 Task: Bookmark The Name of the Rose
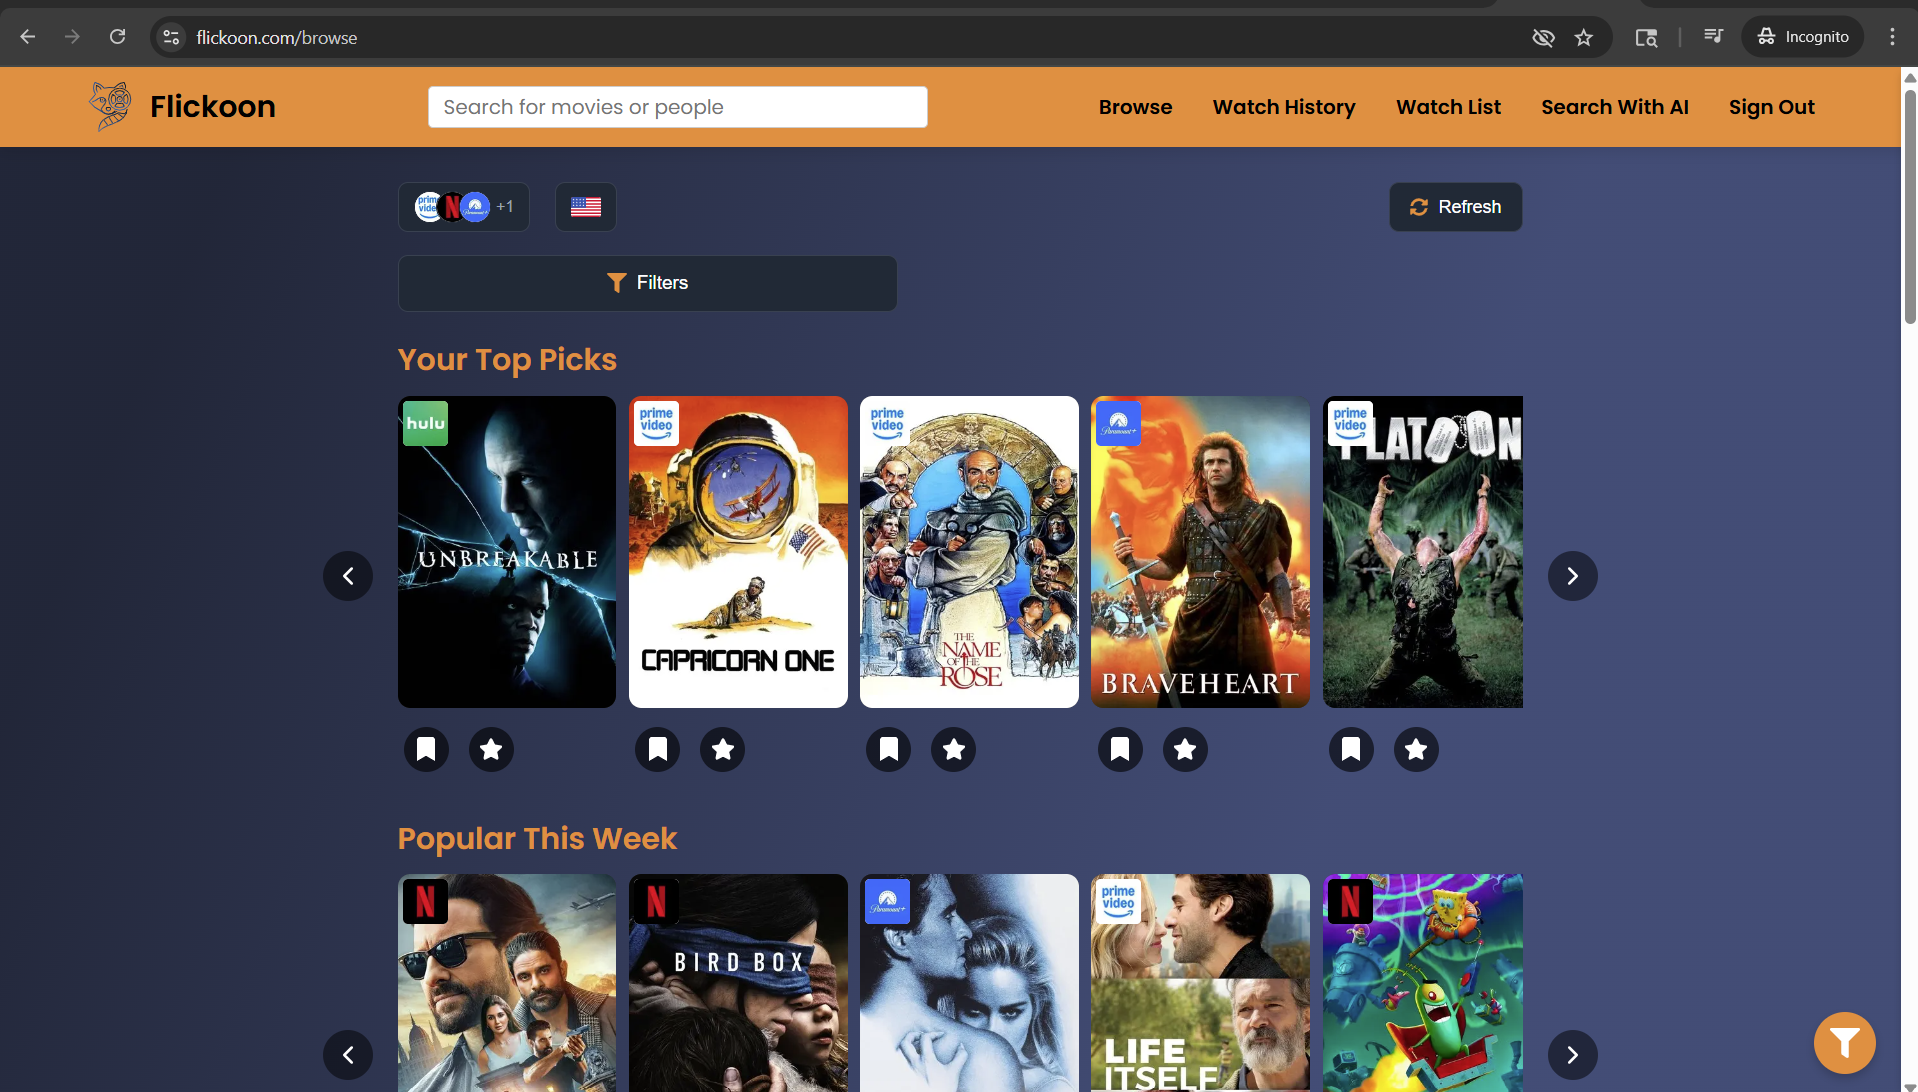click(x=889, y=749)
